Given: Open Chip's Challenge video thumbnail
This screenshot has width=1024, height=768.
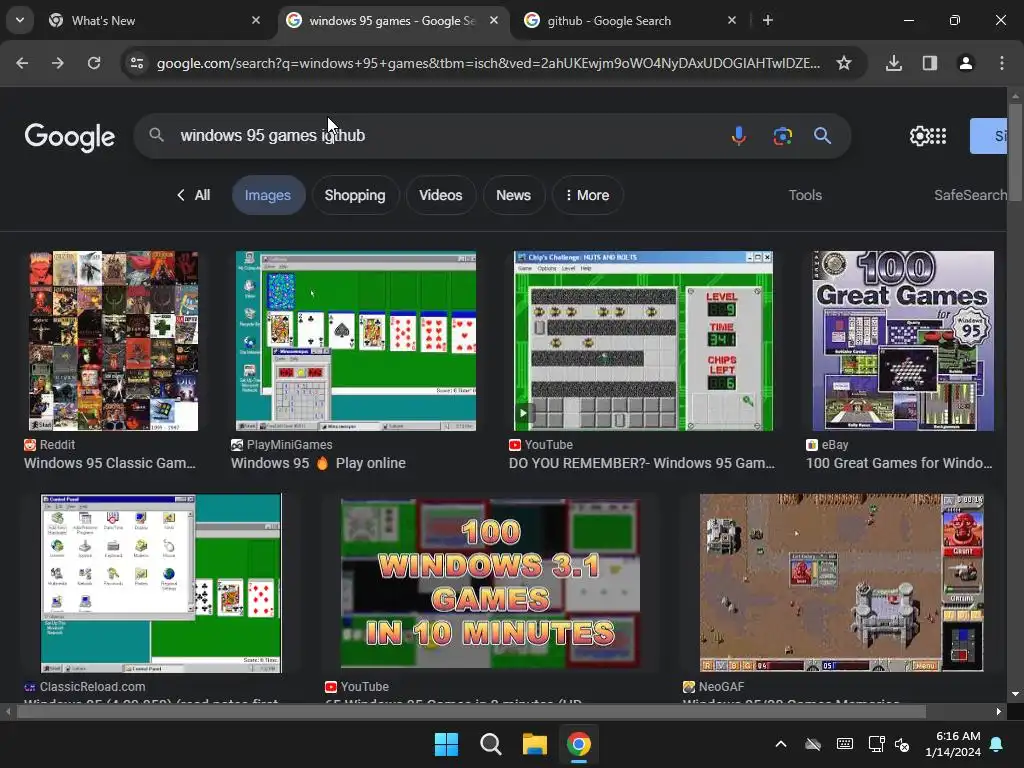Looking at the screenshot, I should point(643,341).
